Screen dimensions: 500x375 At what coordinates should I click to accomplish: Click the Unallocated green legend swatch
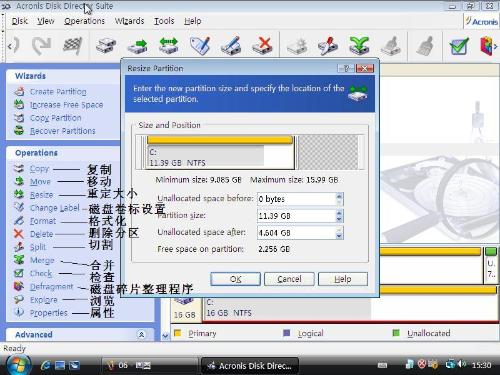396,333
